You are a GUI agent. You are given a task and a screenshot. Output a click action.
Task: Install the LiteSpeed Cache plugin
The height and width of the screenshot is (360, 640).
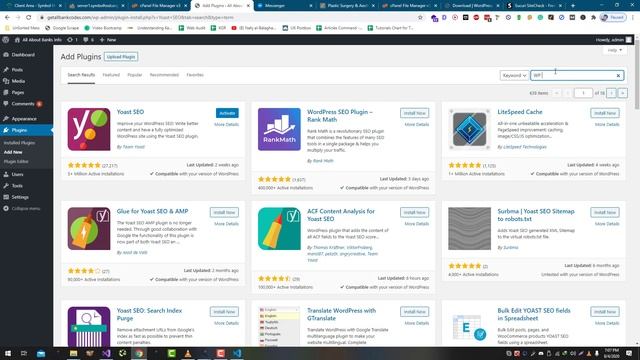pyautogui.click(x=605, y=113)
